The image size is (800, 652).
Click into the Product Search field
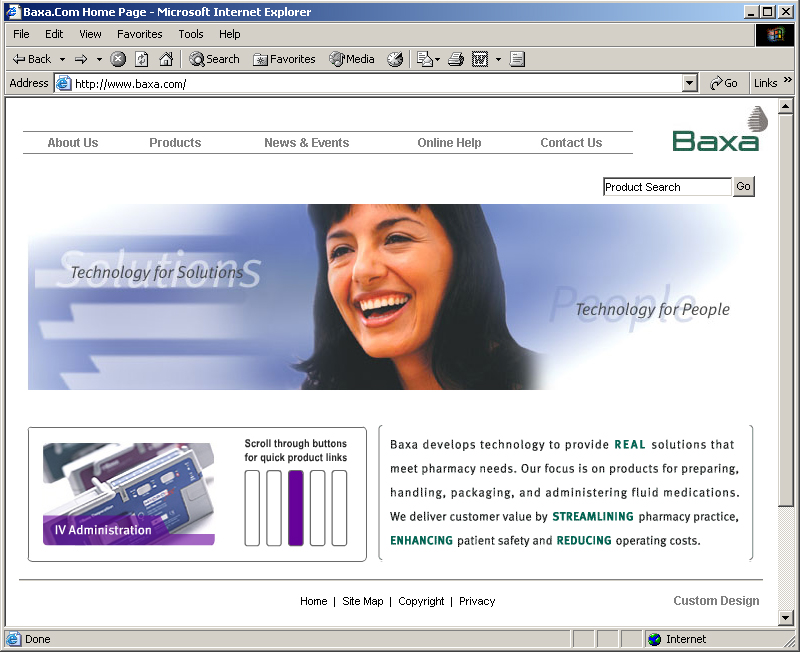coord(667,187)
